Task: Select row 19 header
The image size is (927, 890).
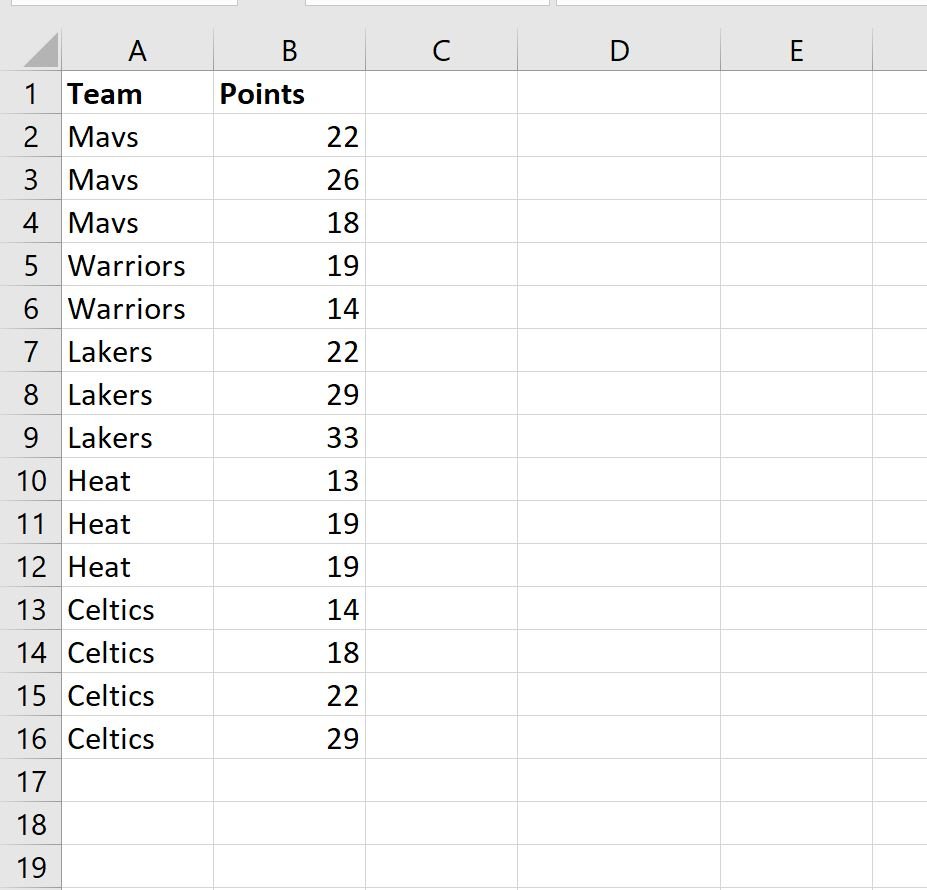Action: (x=31, y=867)
